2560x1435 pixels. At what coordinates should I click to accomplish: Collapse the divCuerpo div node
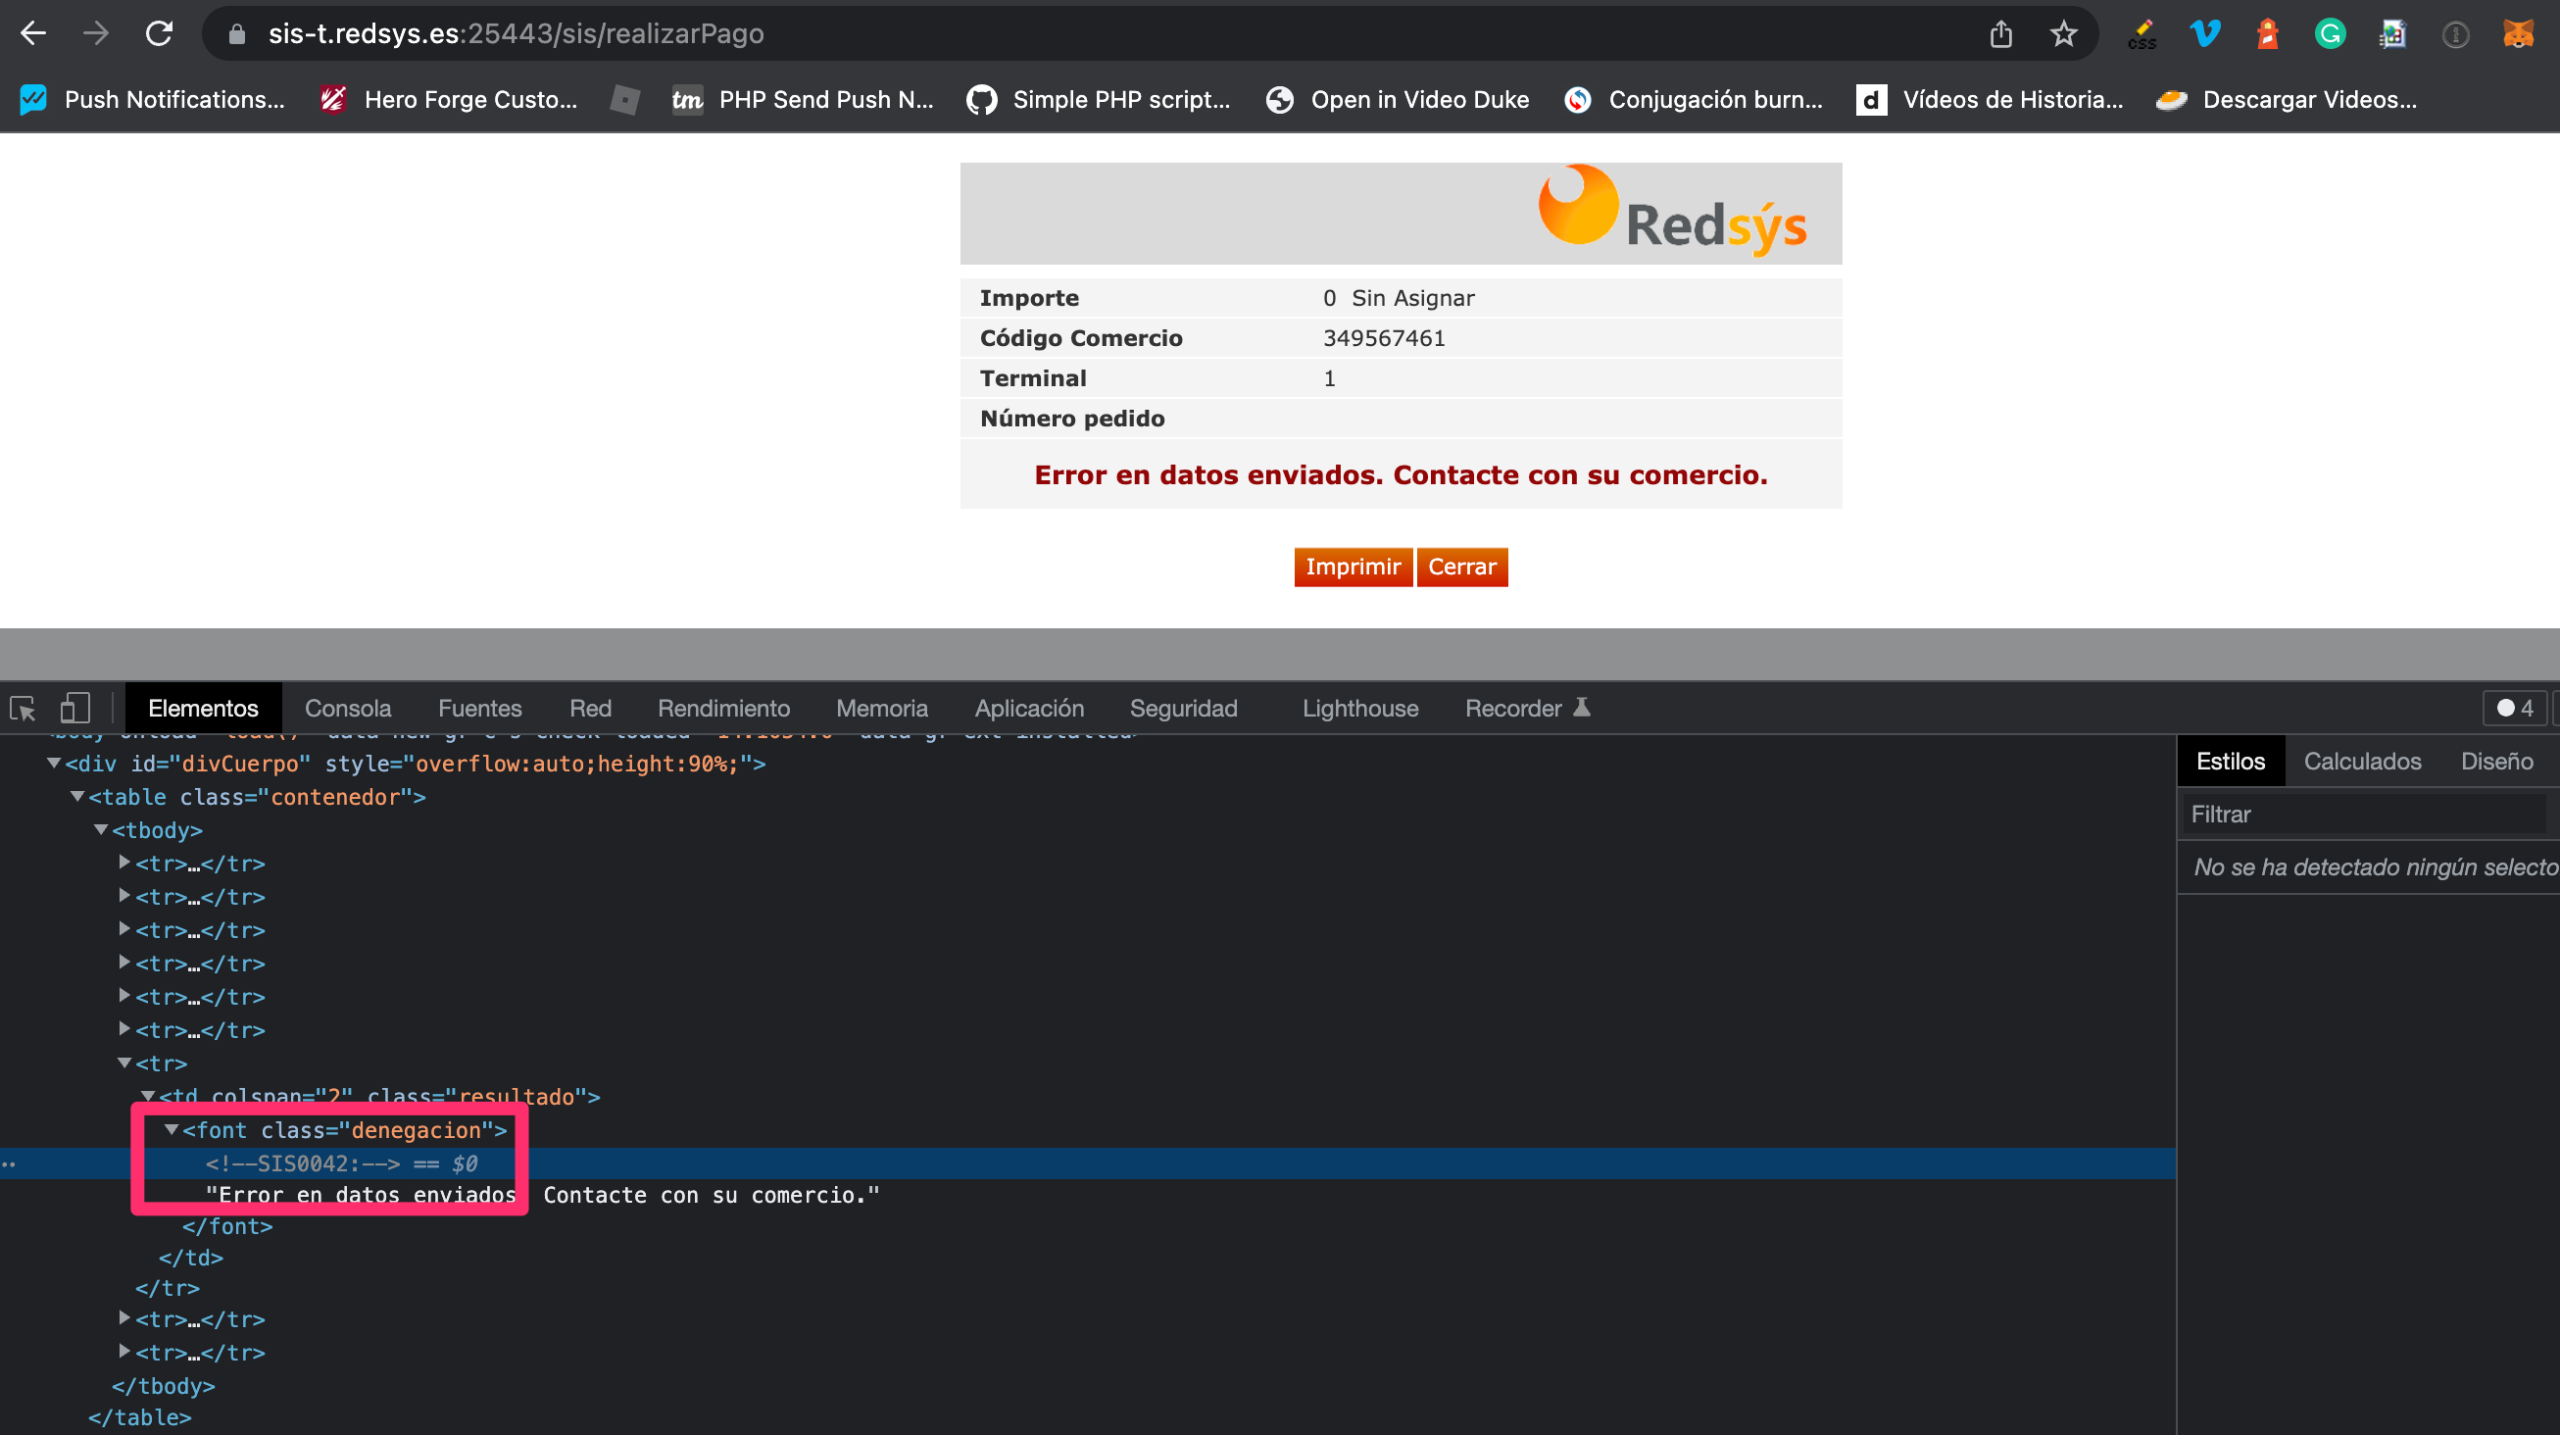point(54,763)
